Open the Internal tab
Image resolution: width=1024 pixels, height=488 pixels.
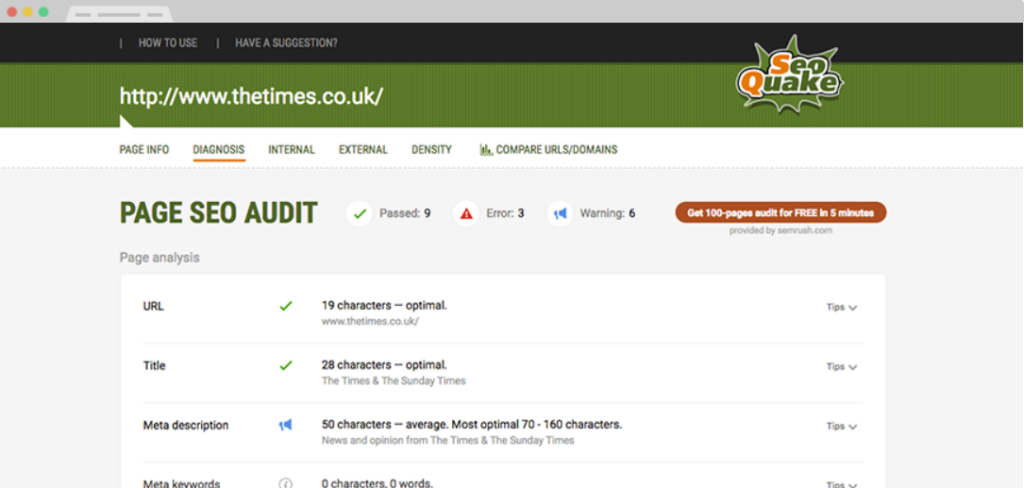point(291,150)
